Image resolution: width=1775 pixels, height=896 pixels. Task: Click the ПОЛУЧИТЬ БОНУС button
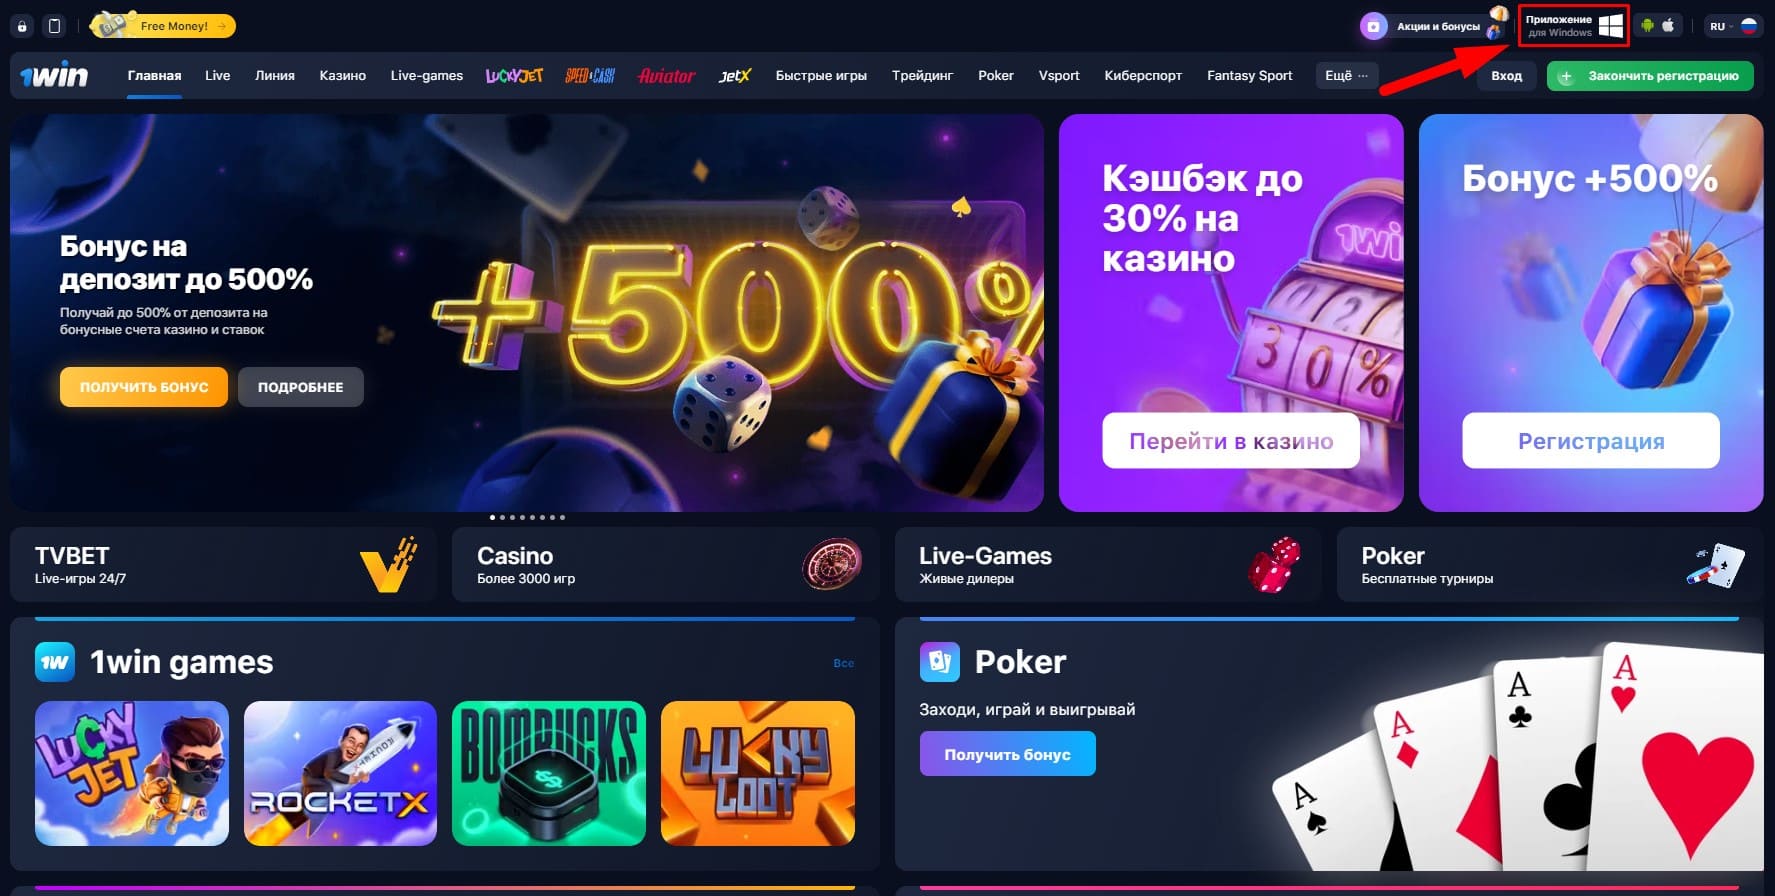[x=144, y=387]
